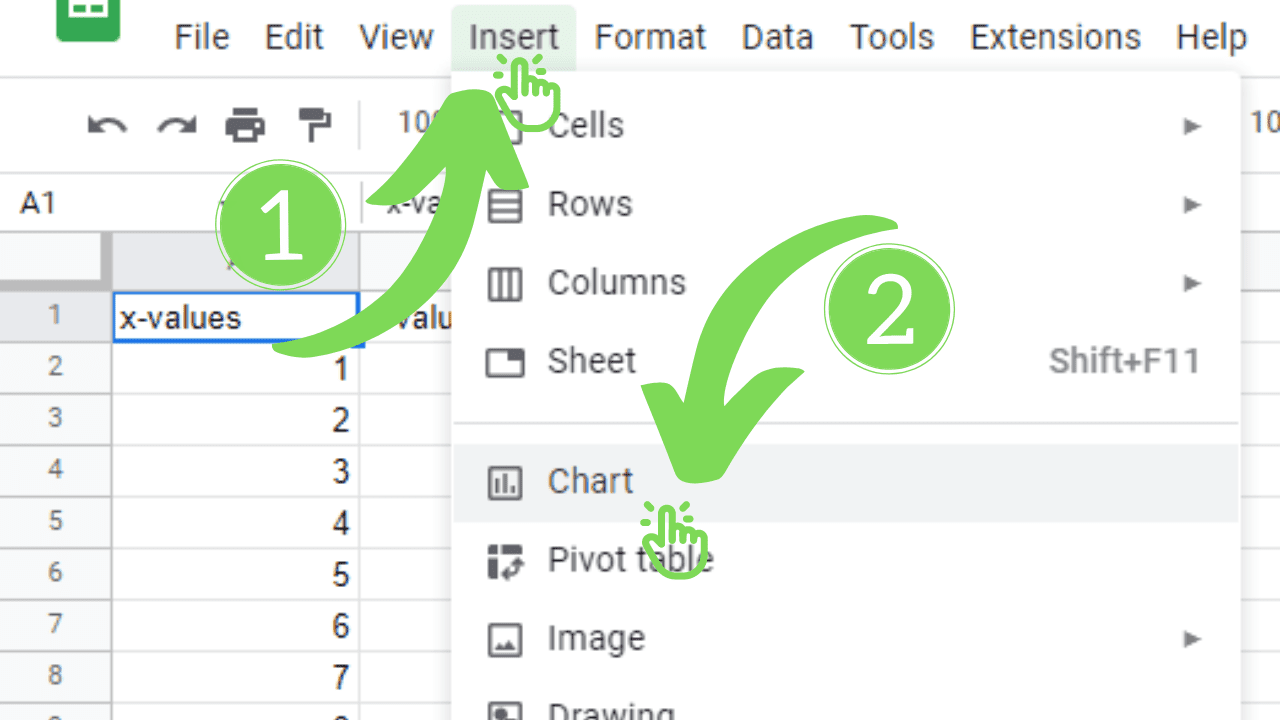Expand the Rows submenu arrow
This screenshot has width=1280, height=720.
1193,204
